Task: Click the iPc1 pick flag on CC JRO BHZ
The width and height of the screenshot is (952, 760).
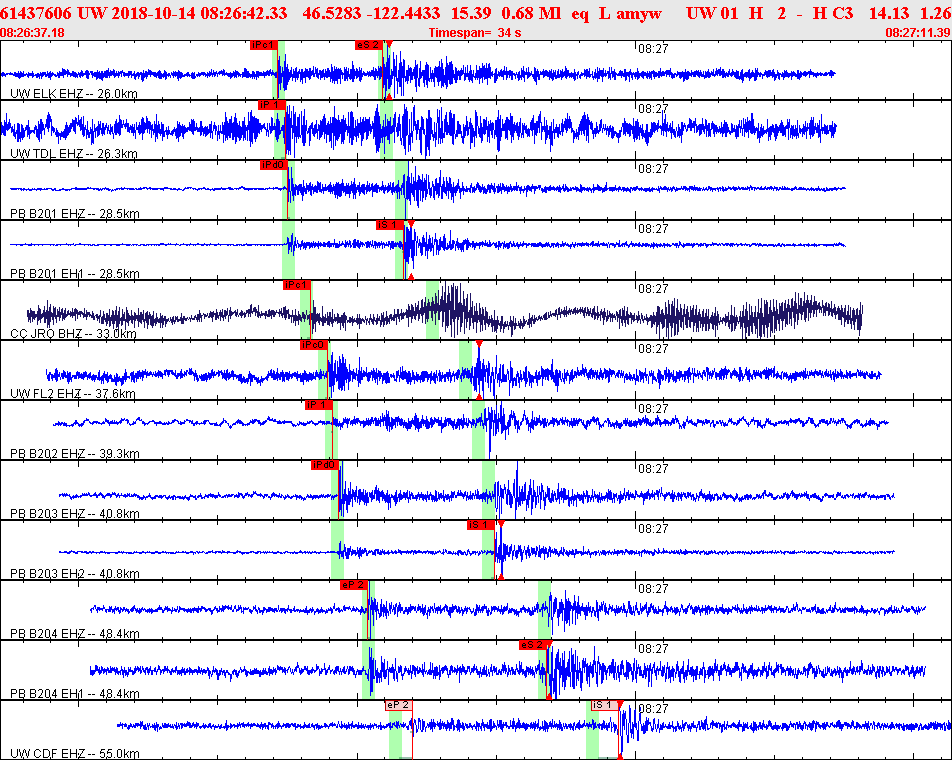Action: click(x=296, y=285)
